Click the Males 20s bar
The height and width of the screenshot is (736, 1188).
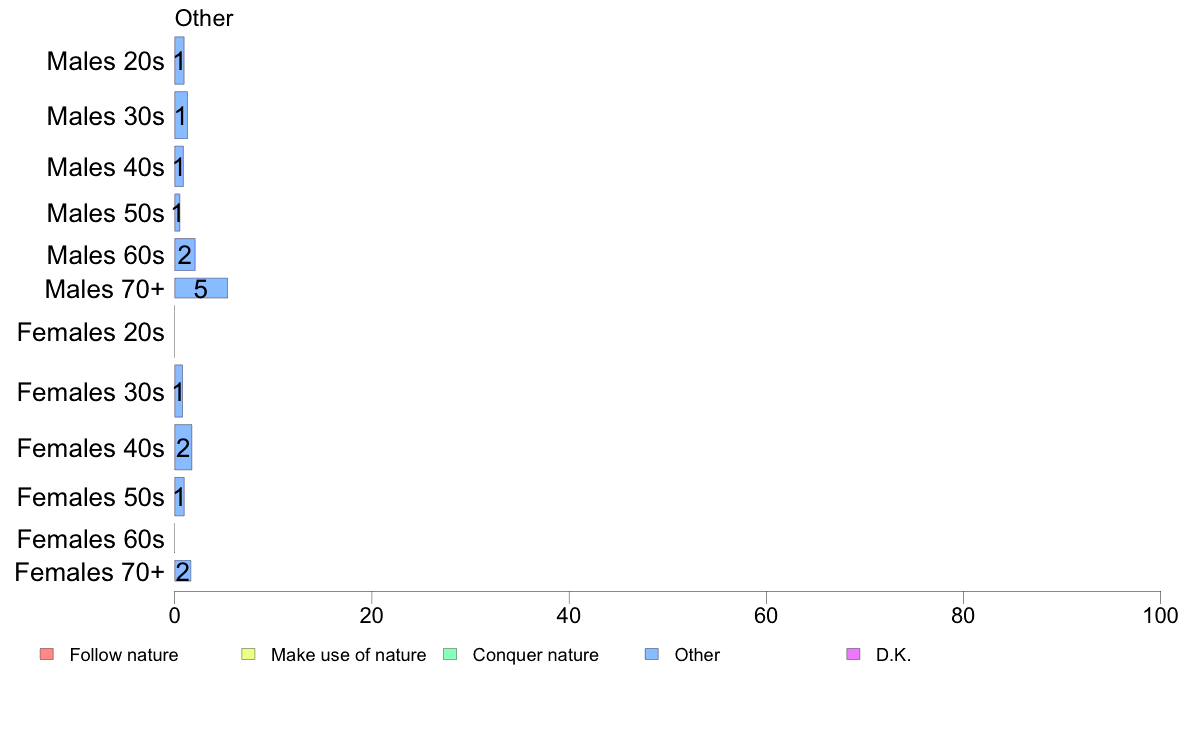coord(179,61)
